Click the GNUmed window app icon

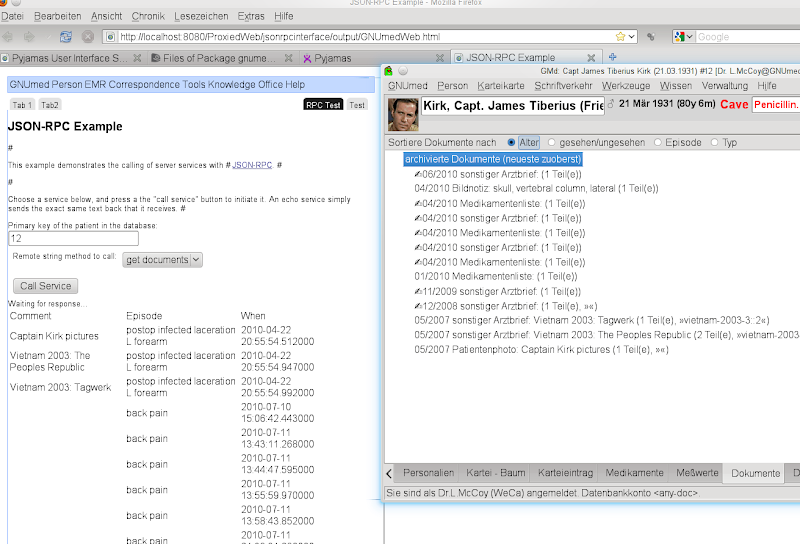pyautogui.click(x=389, y=71)
